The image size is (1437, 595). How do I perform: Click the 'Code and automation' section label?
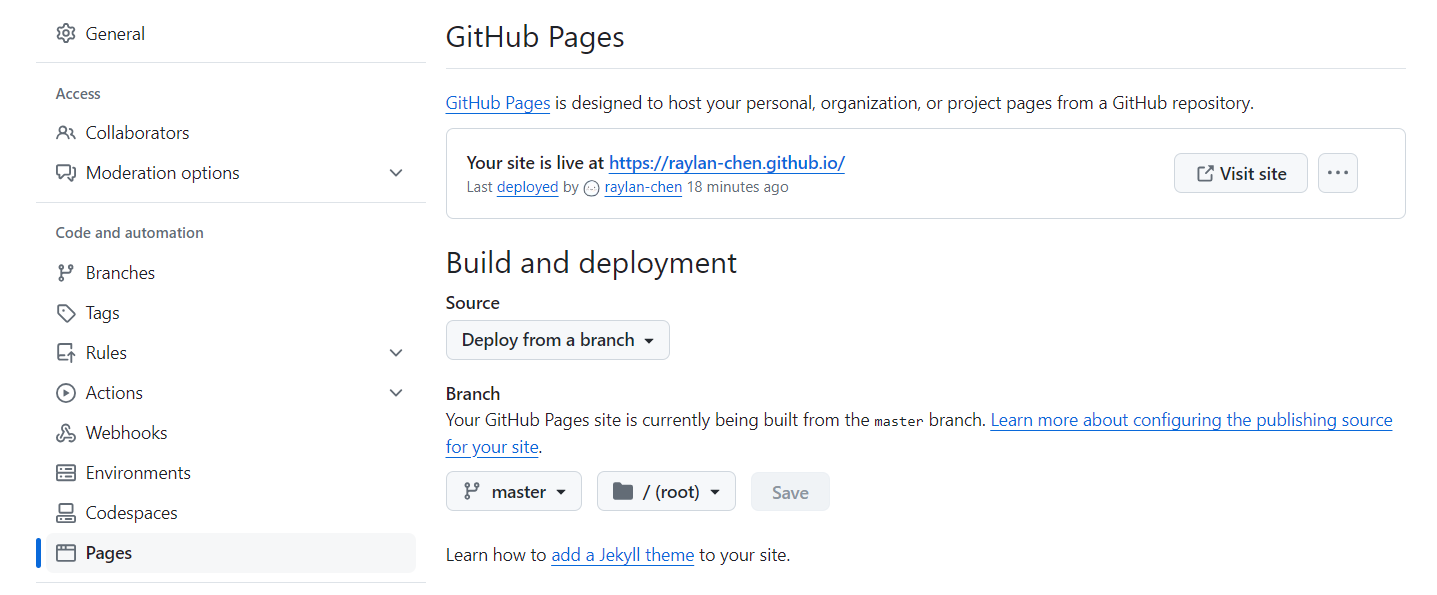[x=130, y=233]
